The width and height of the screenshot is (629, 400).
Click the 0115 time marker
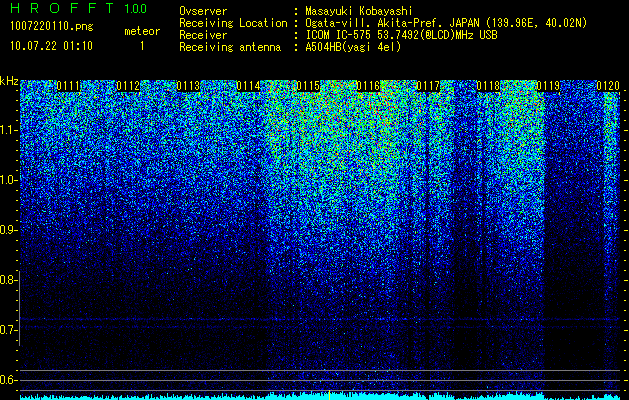(x=308, y=86)
